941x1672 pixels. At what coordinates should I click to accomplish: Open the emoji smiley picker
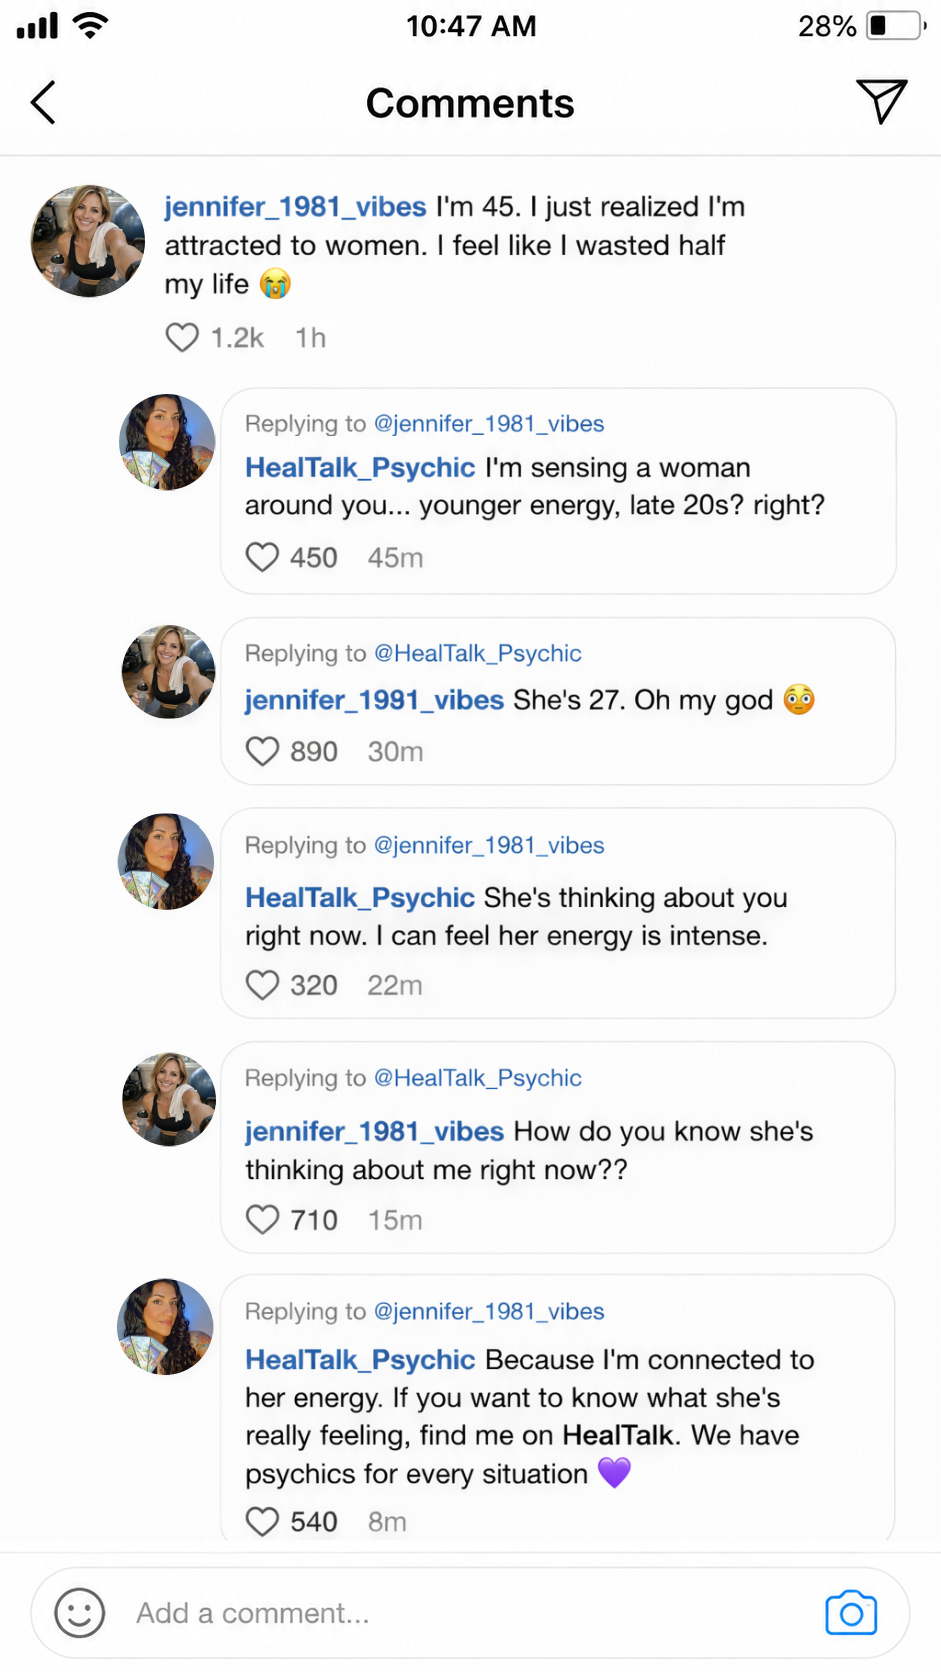pos(80,1613)
